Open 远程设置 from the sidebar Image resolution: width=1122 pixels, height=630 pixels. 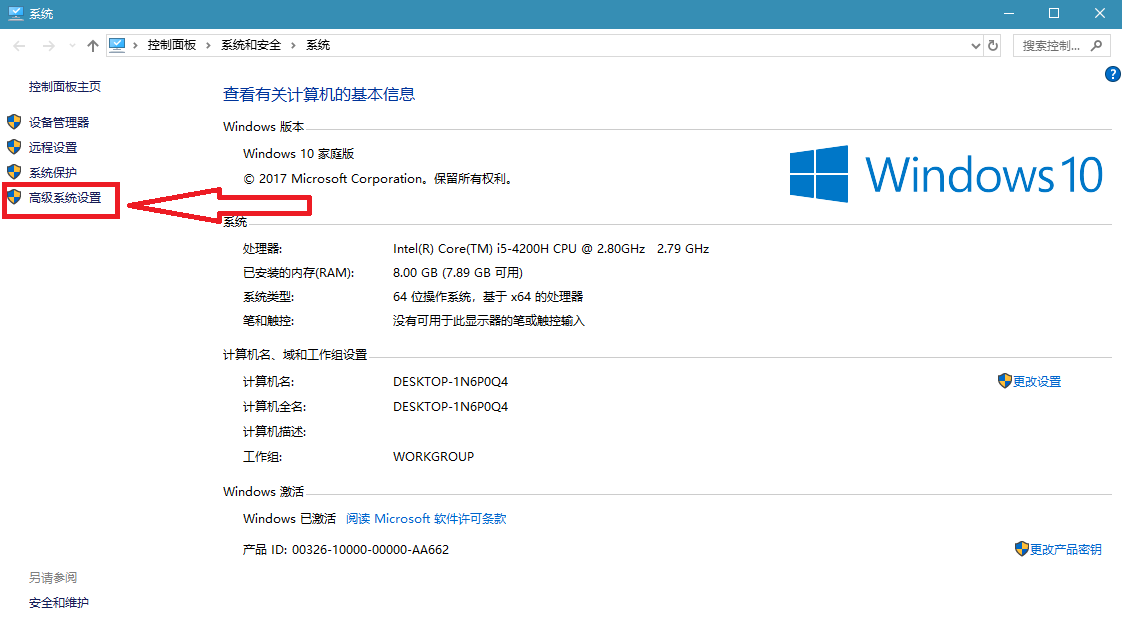(x=53, y=147)
